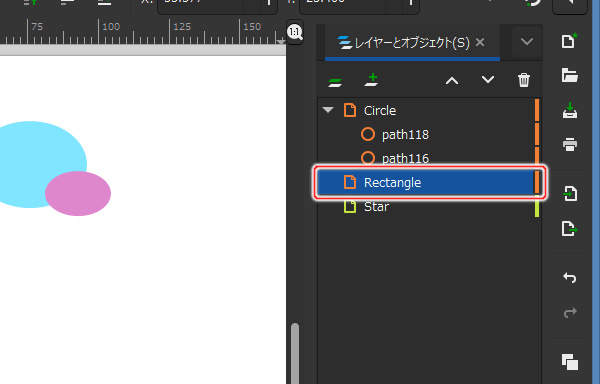This screenshot has height=384, width=600.
Task: Undo the last action
Action: pos(570,278)
